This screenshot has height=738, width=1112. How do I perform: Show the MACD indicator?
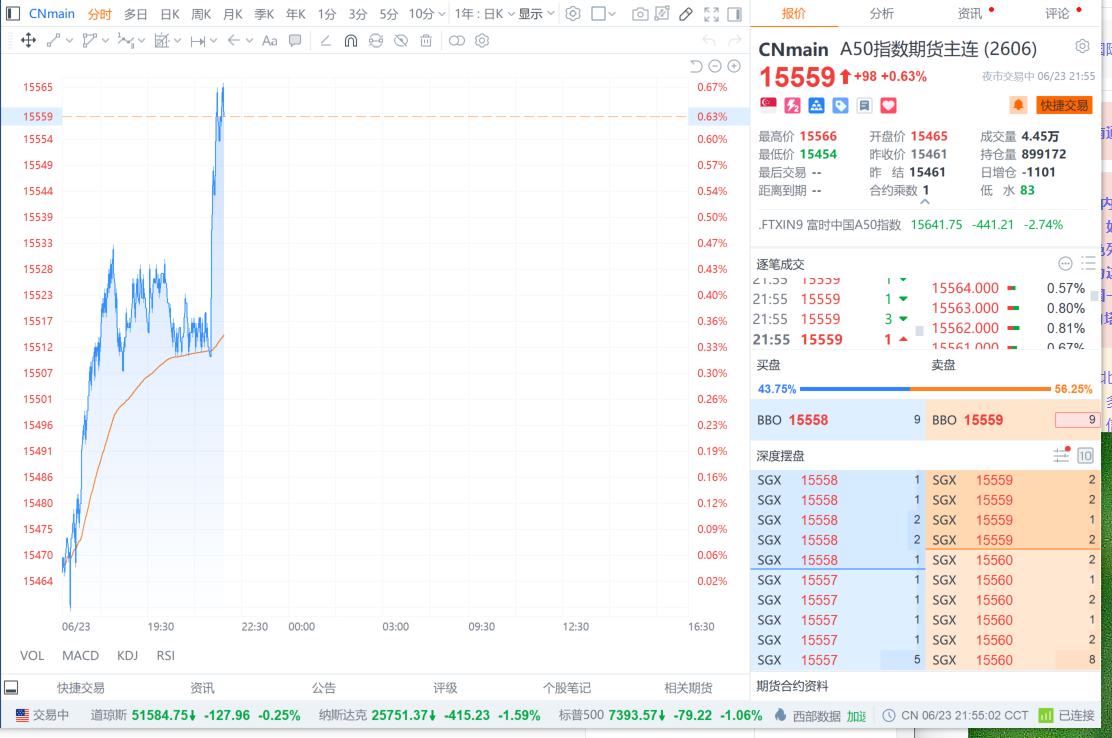(x=80, y=656)
